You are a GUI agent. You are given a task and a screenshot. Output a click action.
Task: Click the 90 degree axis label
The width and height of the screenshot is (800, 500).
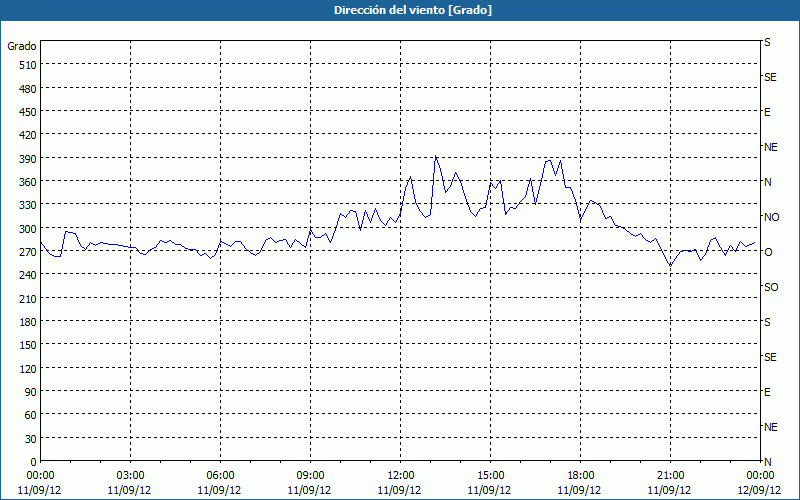coord(31,392)
